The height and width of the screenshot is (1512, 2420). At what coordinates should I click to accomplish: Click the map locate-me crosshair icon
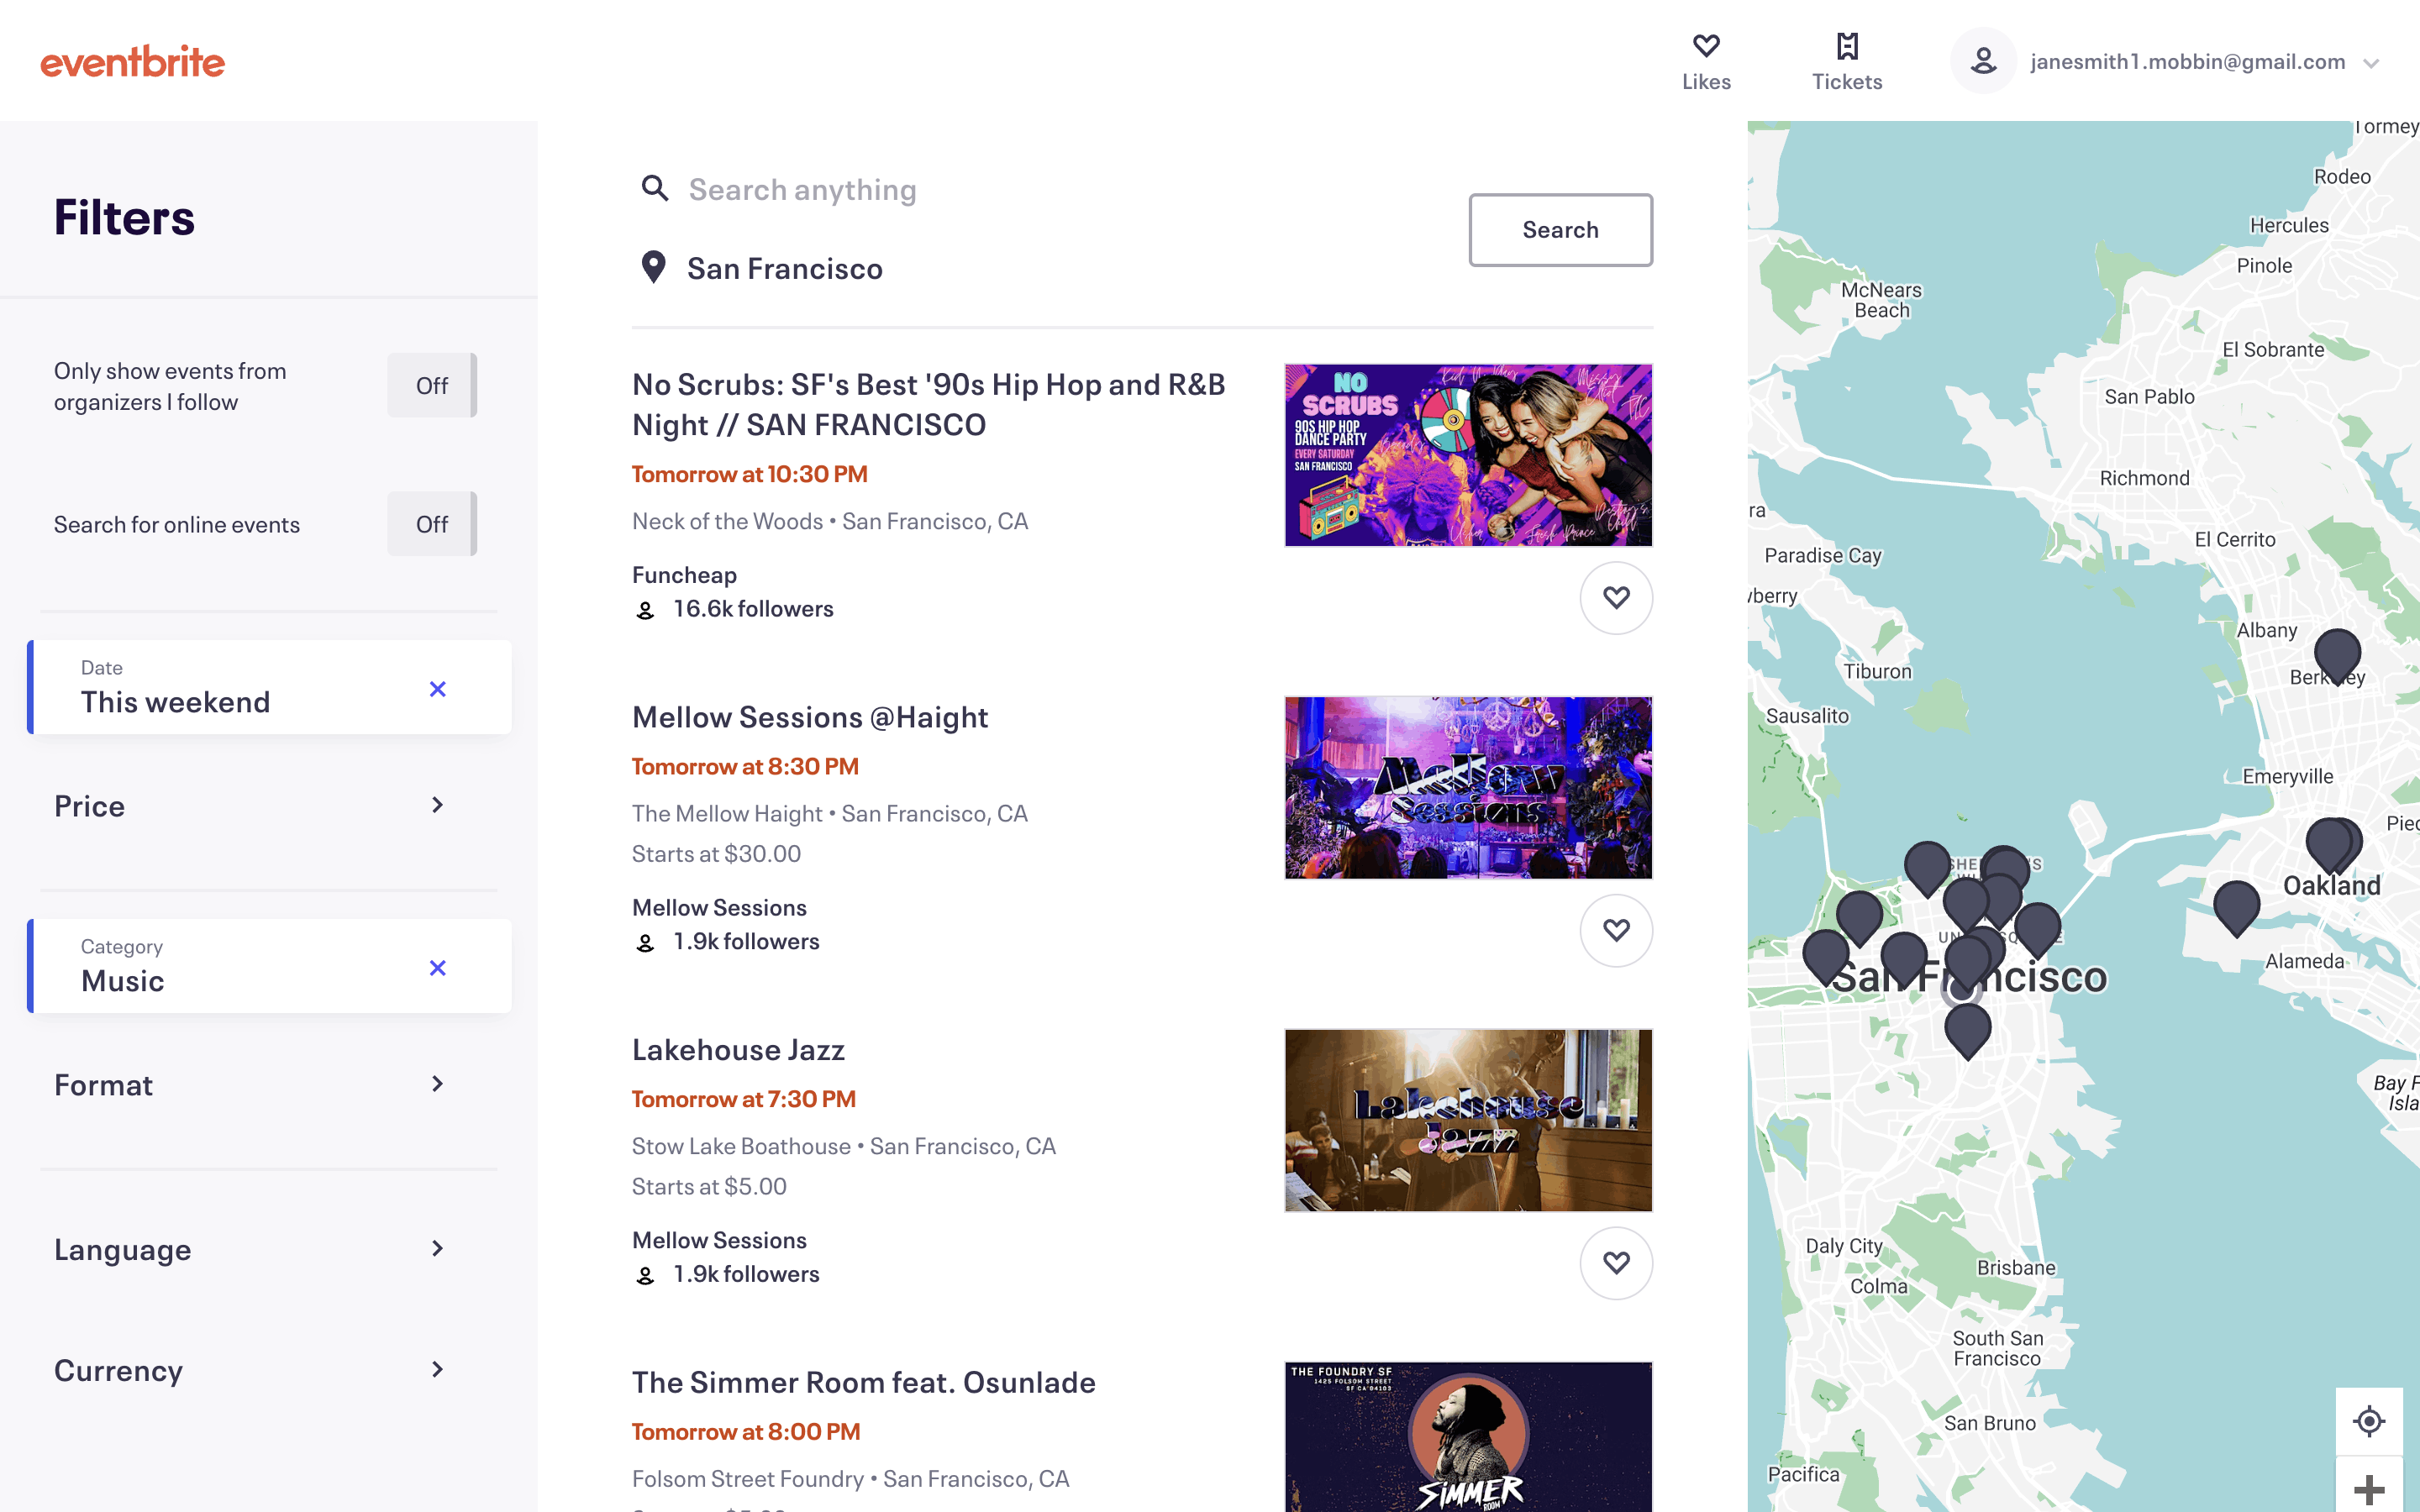coord(2368,1421)
